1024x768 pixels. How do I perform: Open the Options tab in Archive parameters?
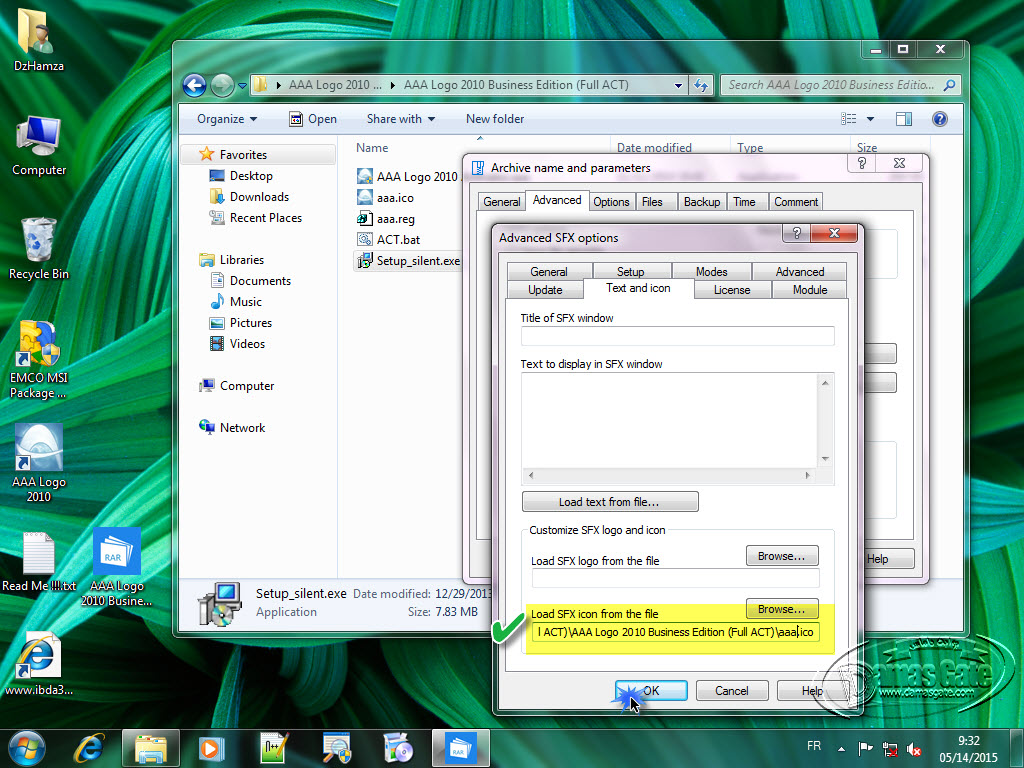point(611,202)
